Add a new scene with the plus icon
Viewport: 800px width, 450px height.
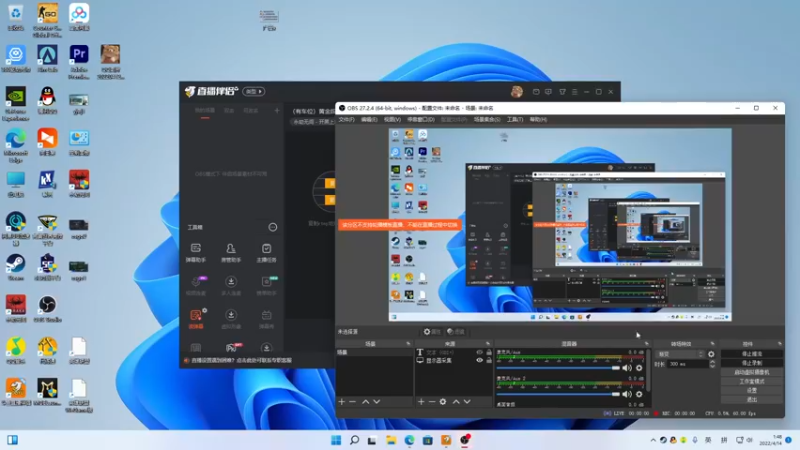(x=342, y=402)
